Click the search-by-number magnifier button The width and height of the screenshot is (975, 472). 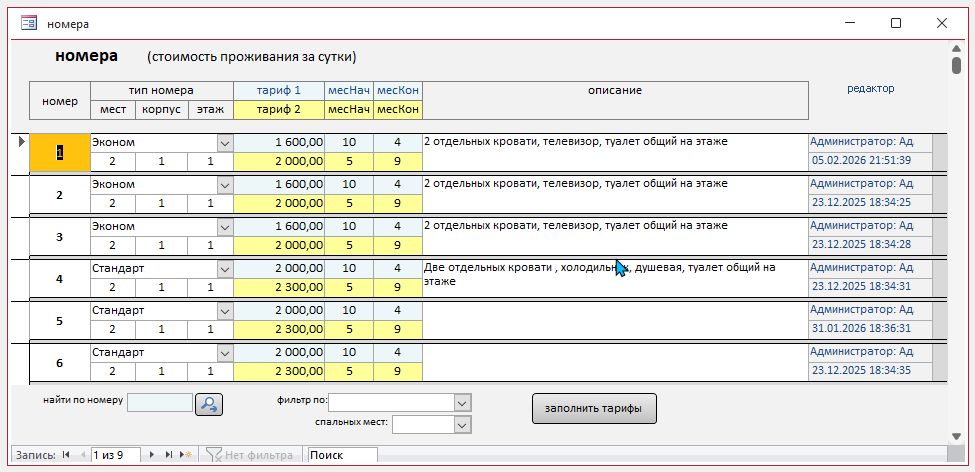click(x=209, y=404)
